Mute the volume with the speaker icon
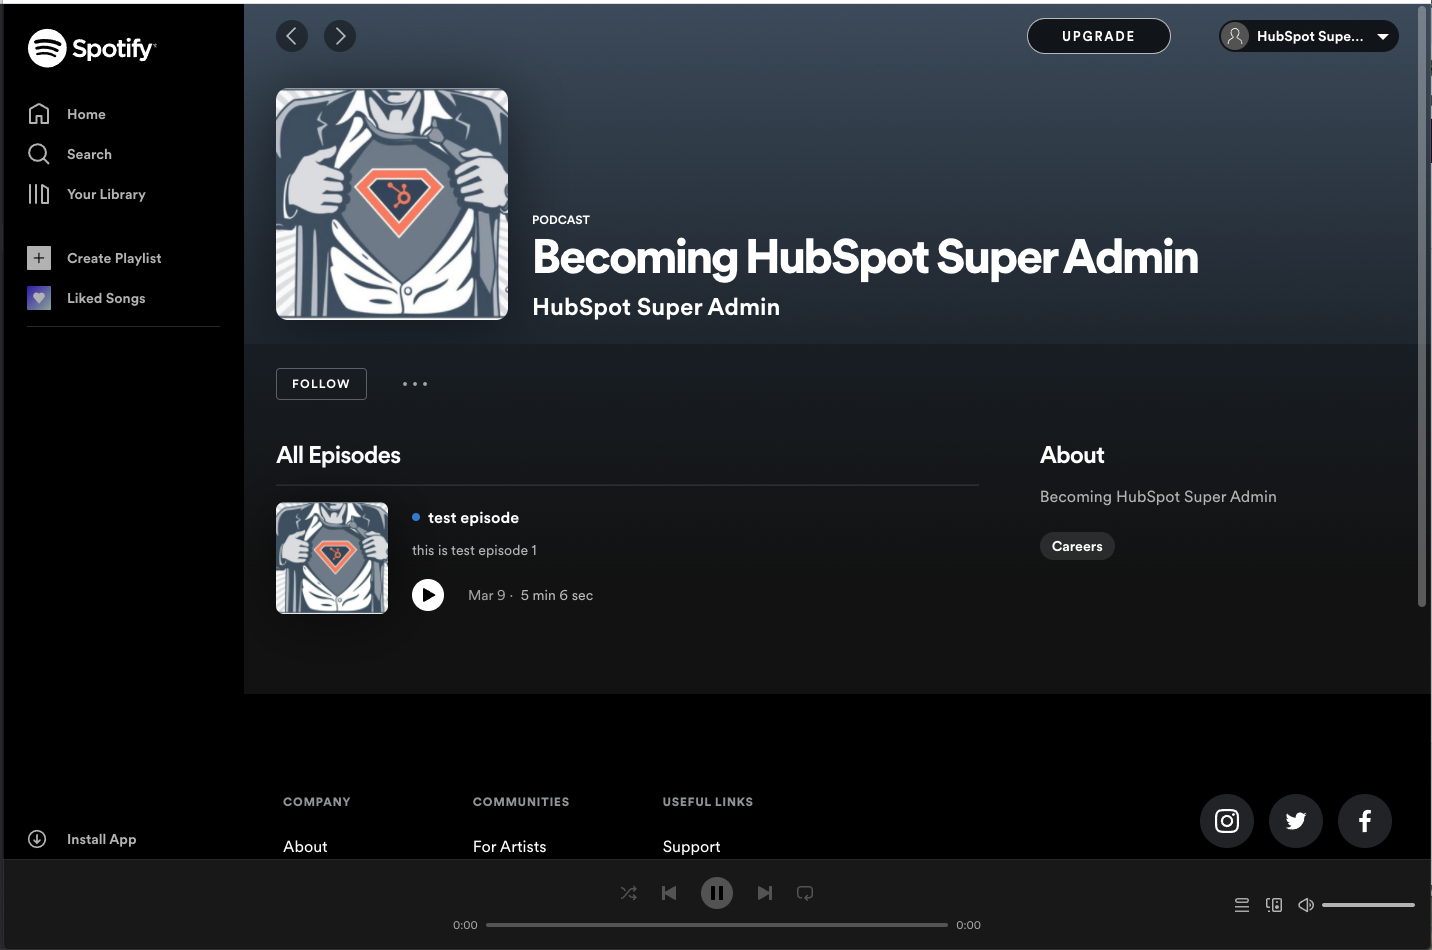This screenshot has height=950, width=1432. 1305,904
